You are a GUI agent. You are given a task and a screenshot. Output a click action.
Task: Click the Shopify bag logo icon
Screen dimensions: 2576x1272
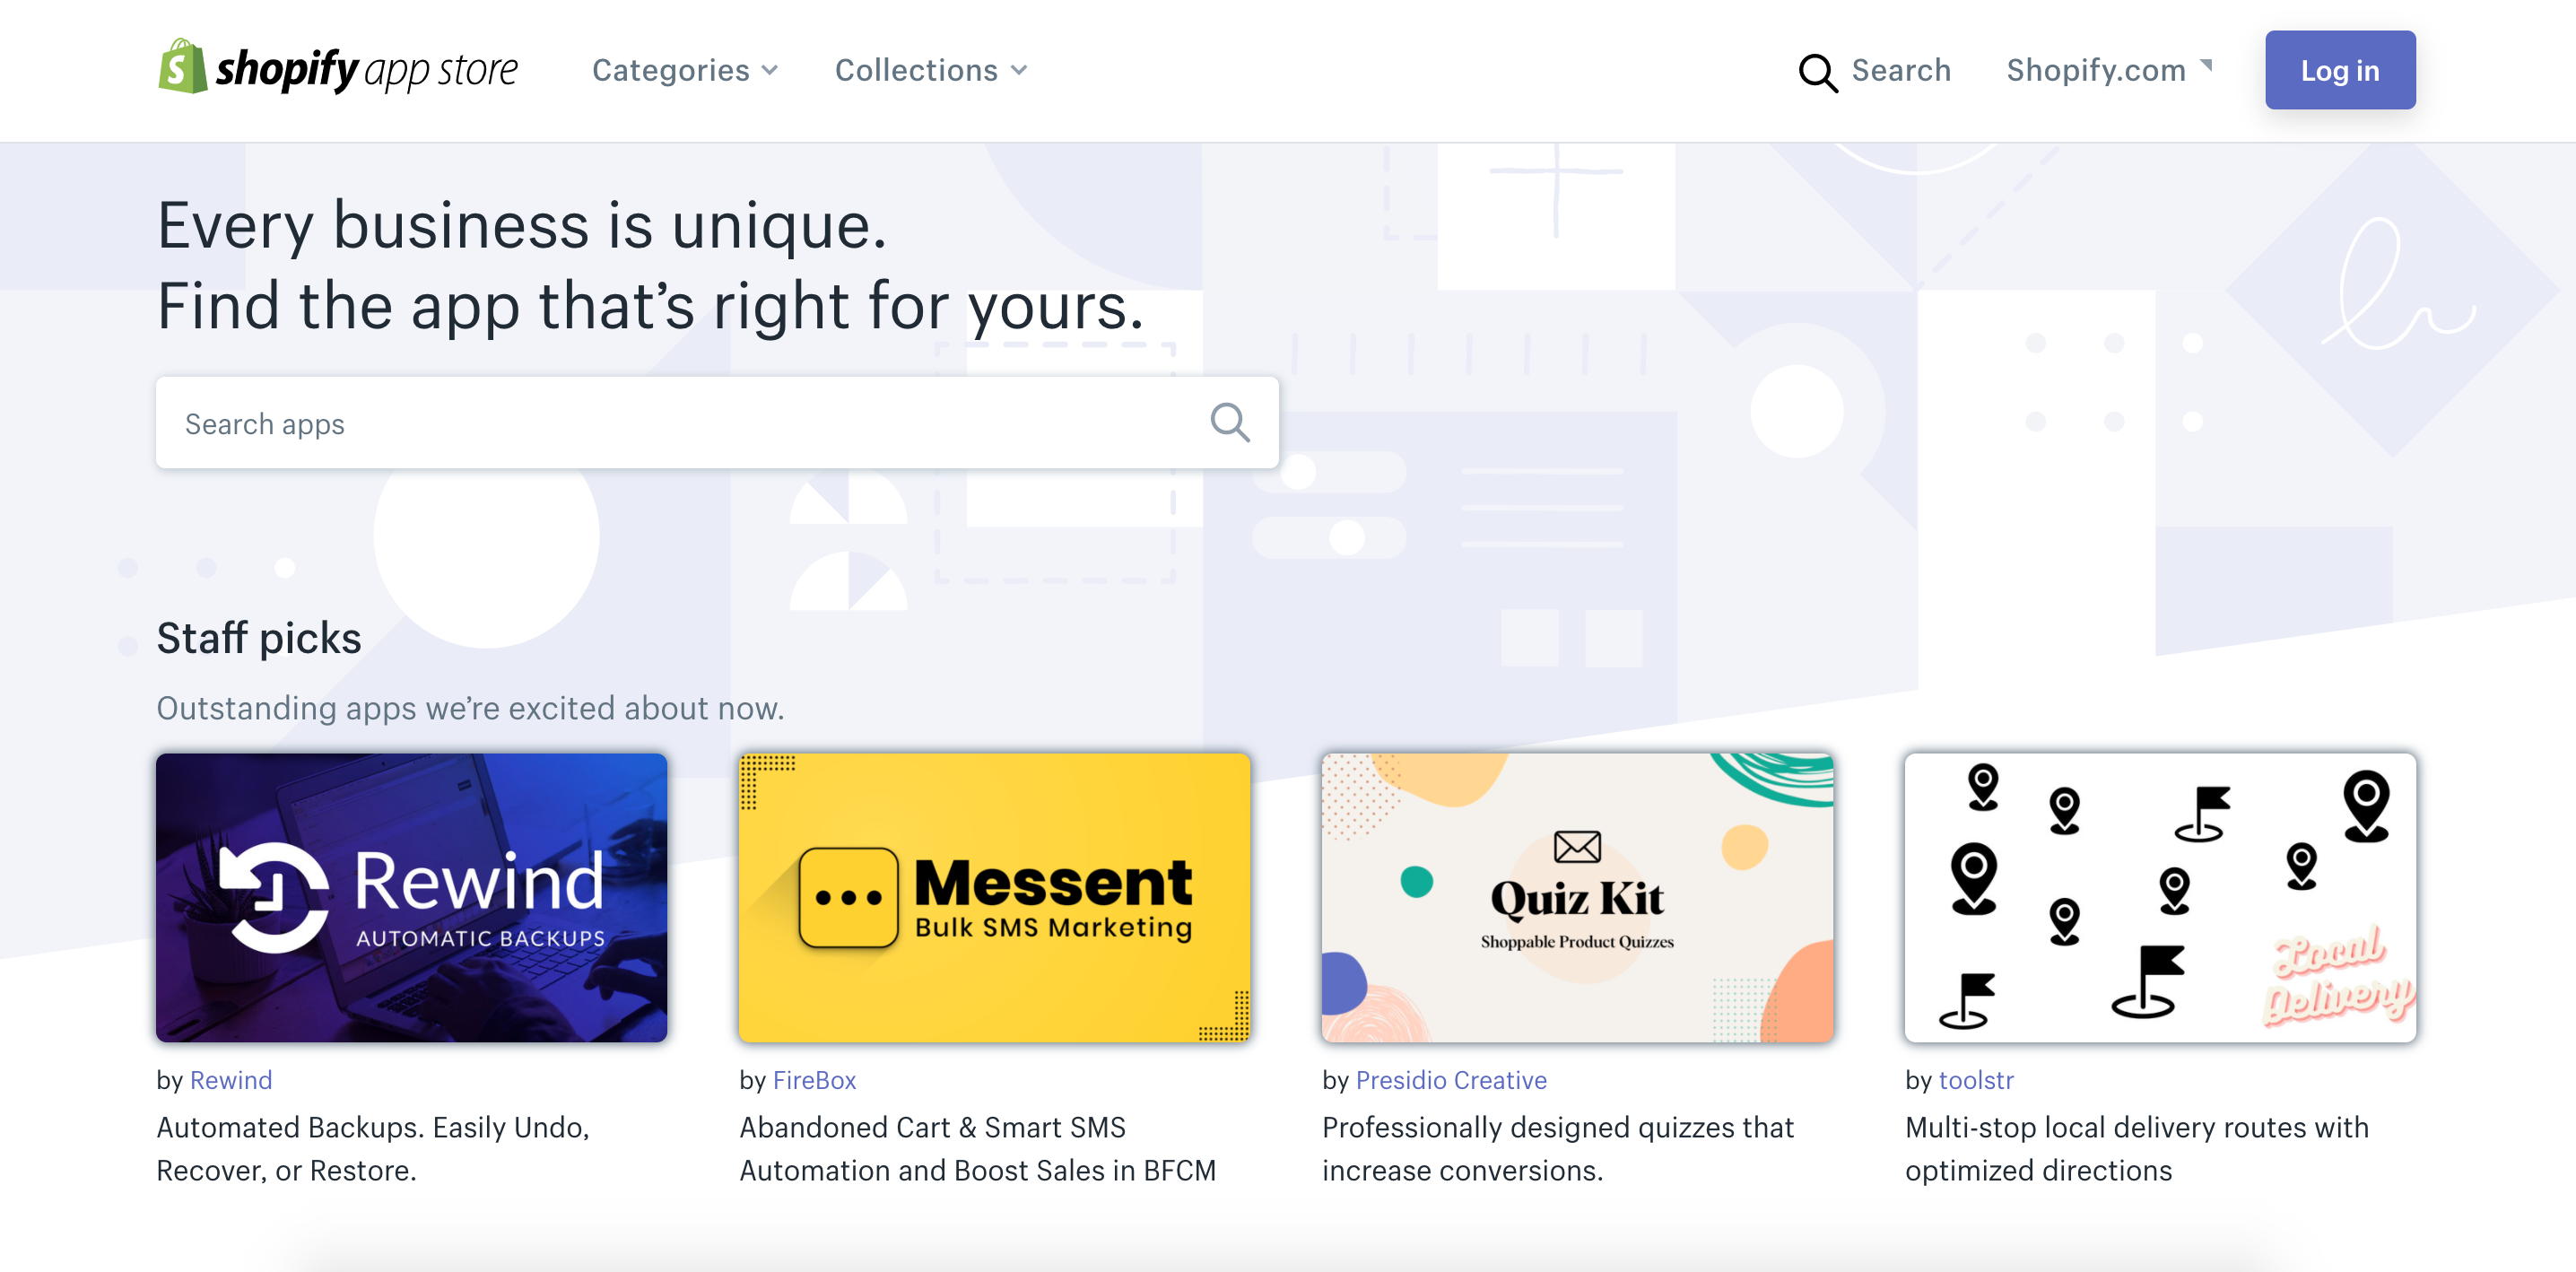182,67
